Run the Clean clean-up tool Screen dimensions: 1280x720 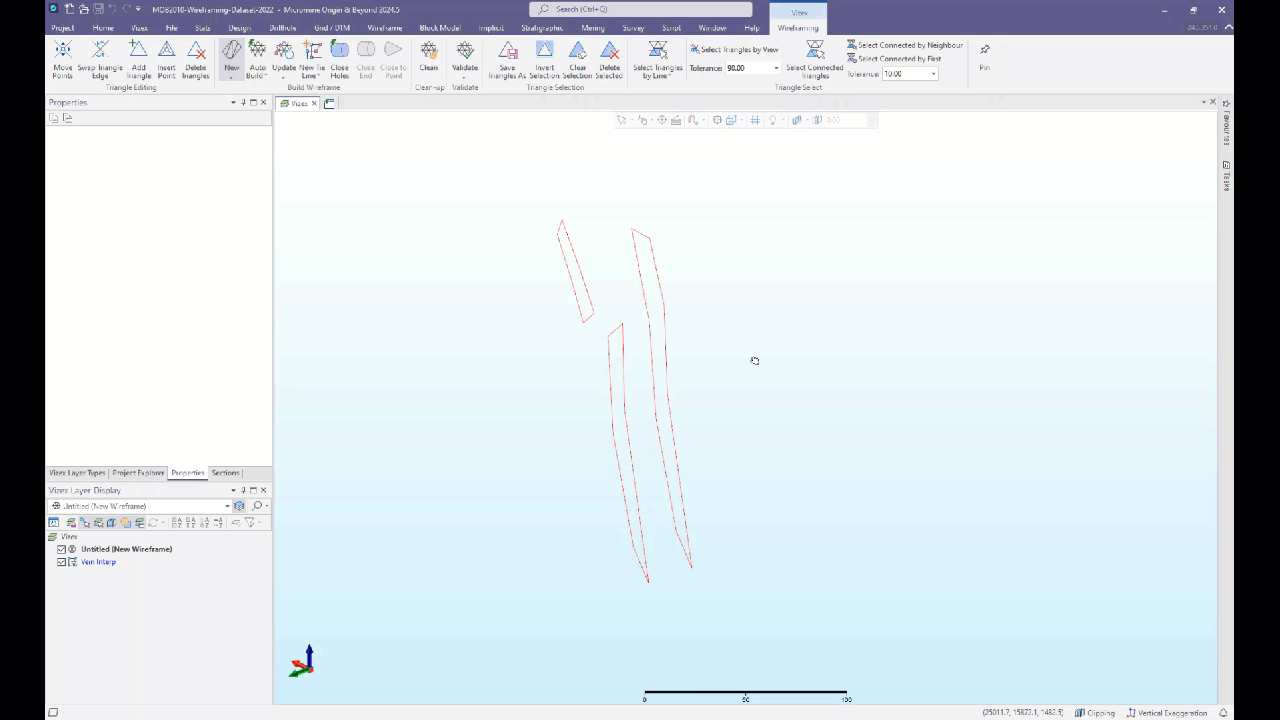click(x=428, y=60)
